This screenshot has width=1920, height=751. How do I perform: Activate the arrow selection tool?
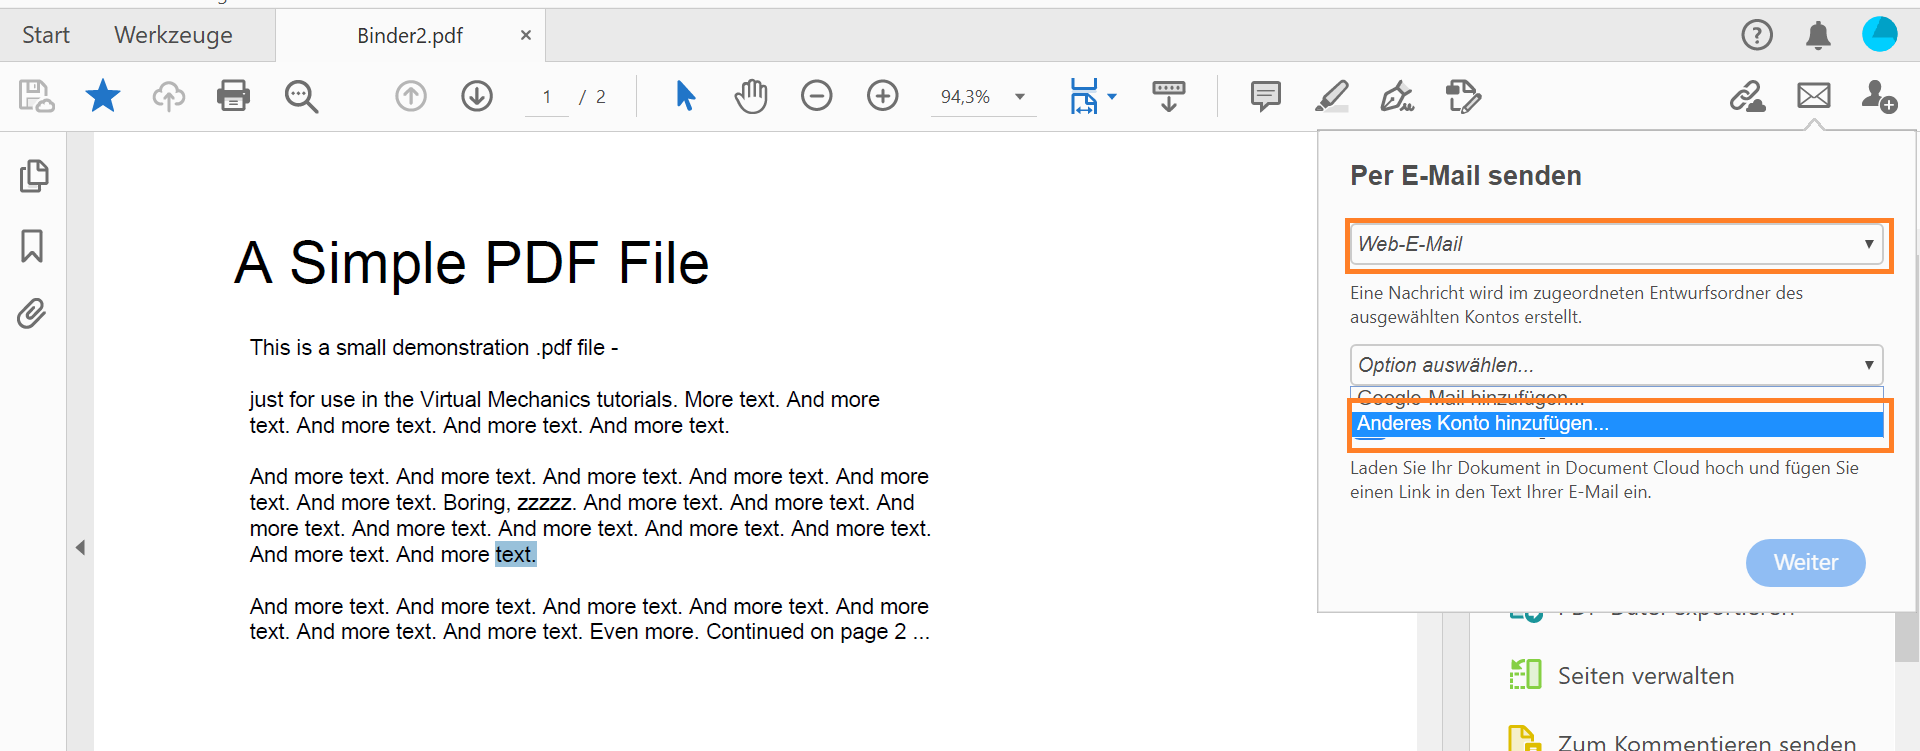click(685, 96)
